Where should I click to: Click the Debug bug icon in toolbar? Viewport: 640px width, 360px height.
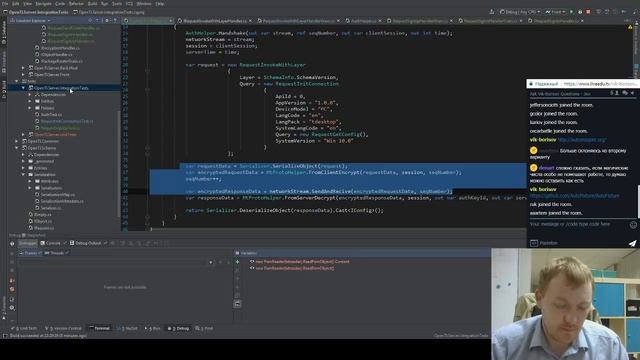580,12
